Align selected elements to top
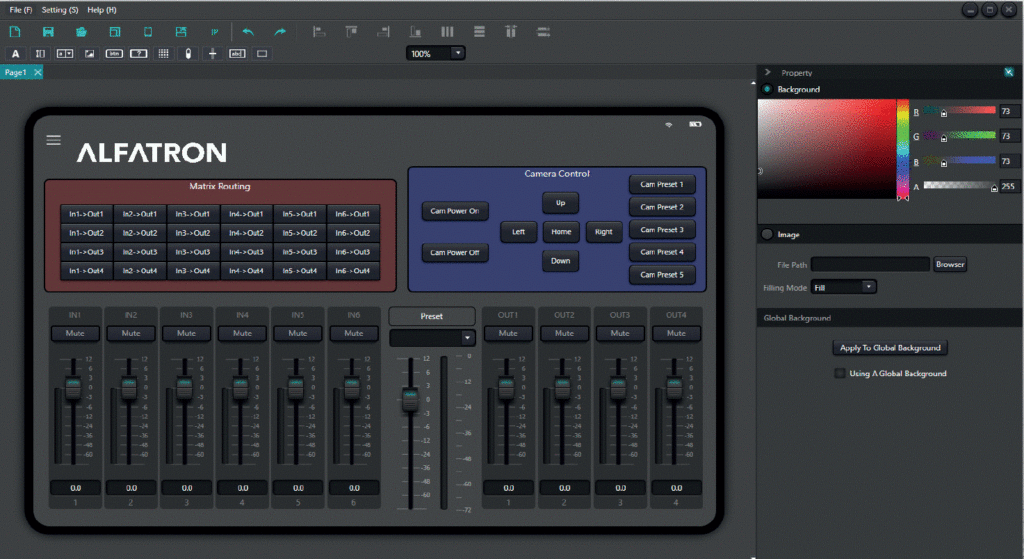The image size is (1024, 559). click(351, 31)
